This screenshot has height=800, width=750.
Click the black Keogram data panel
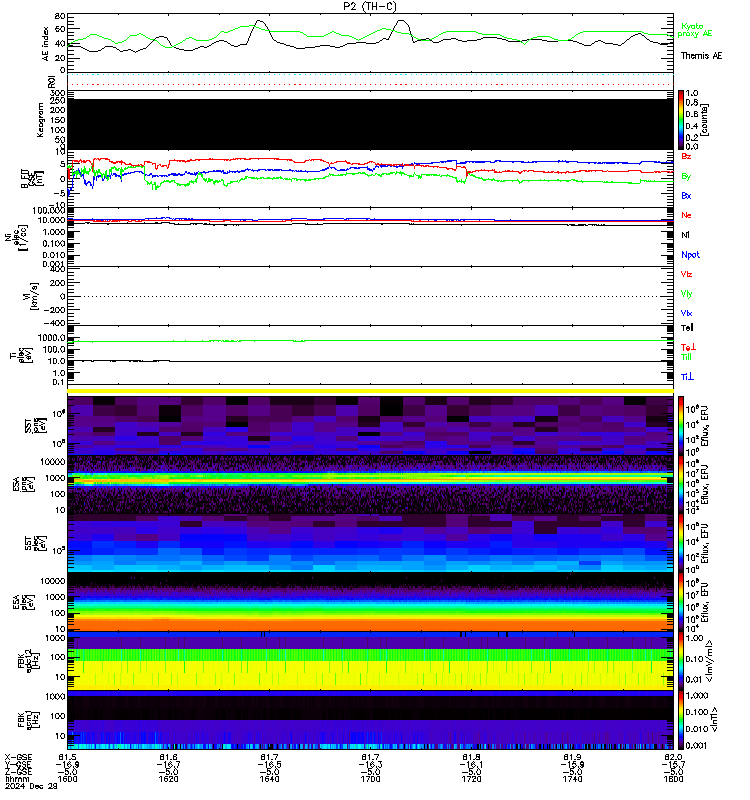click(370, 124)
